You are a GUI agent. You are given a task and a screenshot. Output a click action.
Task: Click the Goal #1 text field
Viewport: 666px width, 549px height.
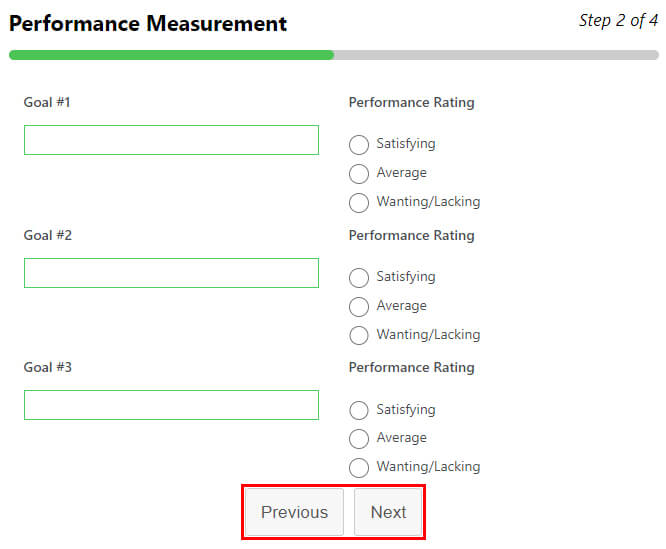171,140
